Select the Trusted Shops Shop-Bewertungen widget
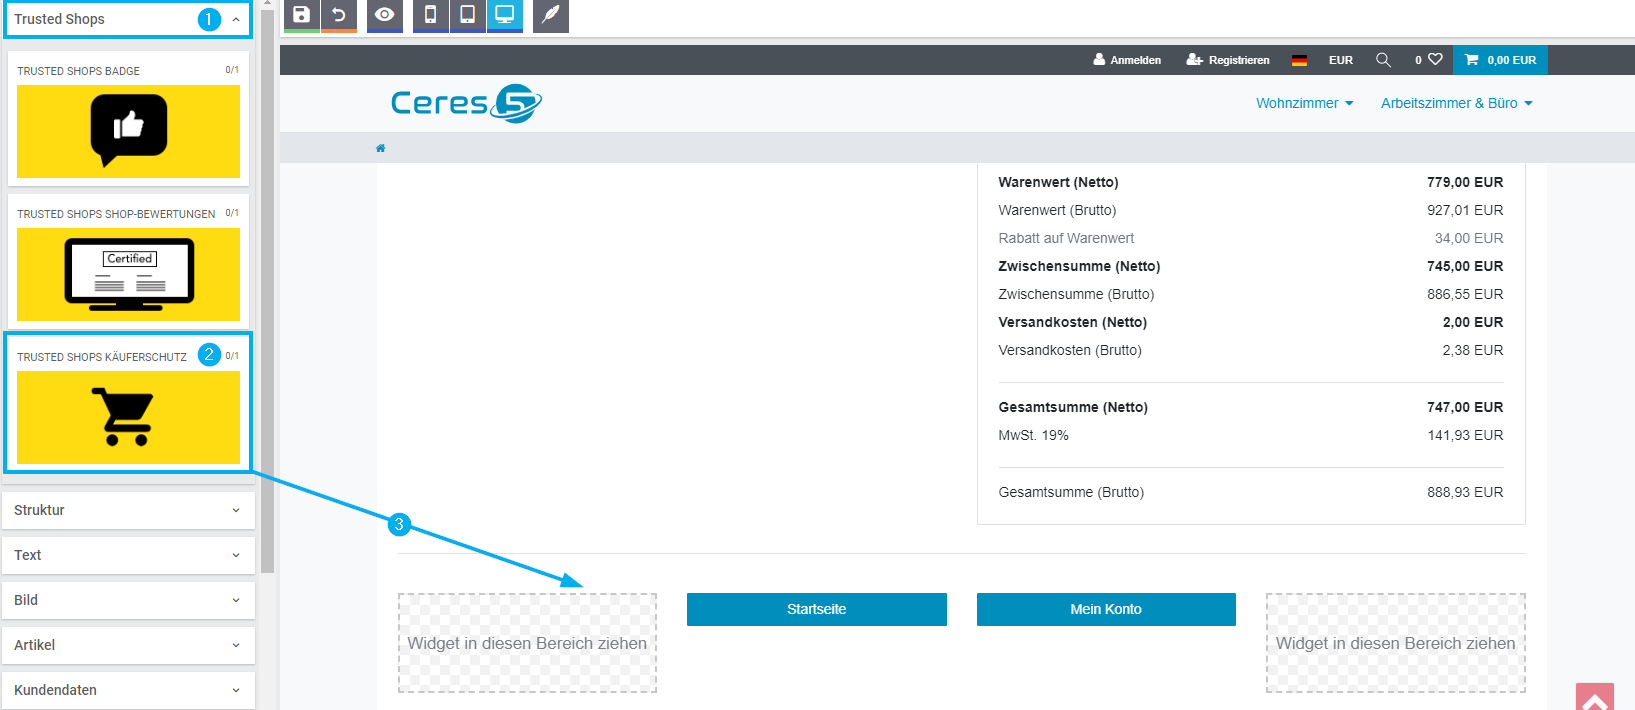 (x=128, y=262)
